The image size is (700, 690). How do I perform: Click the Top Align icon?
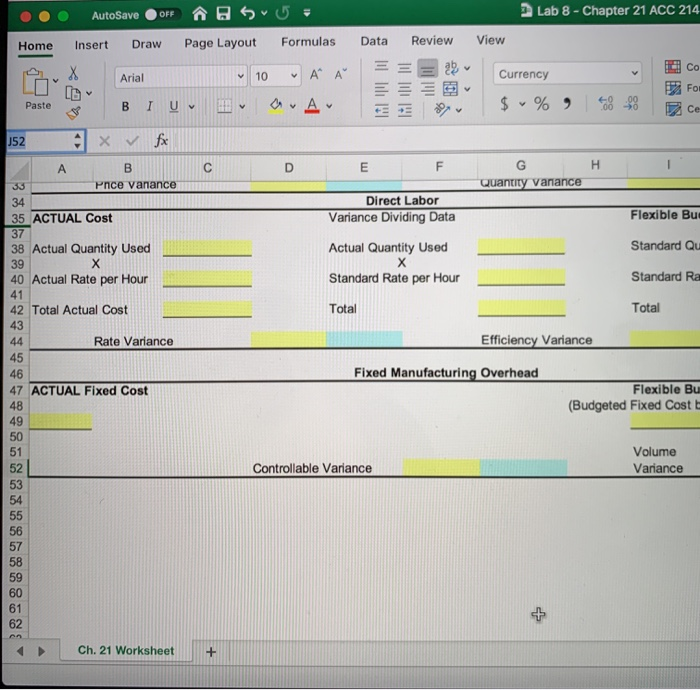[x=381, y=67]
